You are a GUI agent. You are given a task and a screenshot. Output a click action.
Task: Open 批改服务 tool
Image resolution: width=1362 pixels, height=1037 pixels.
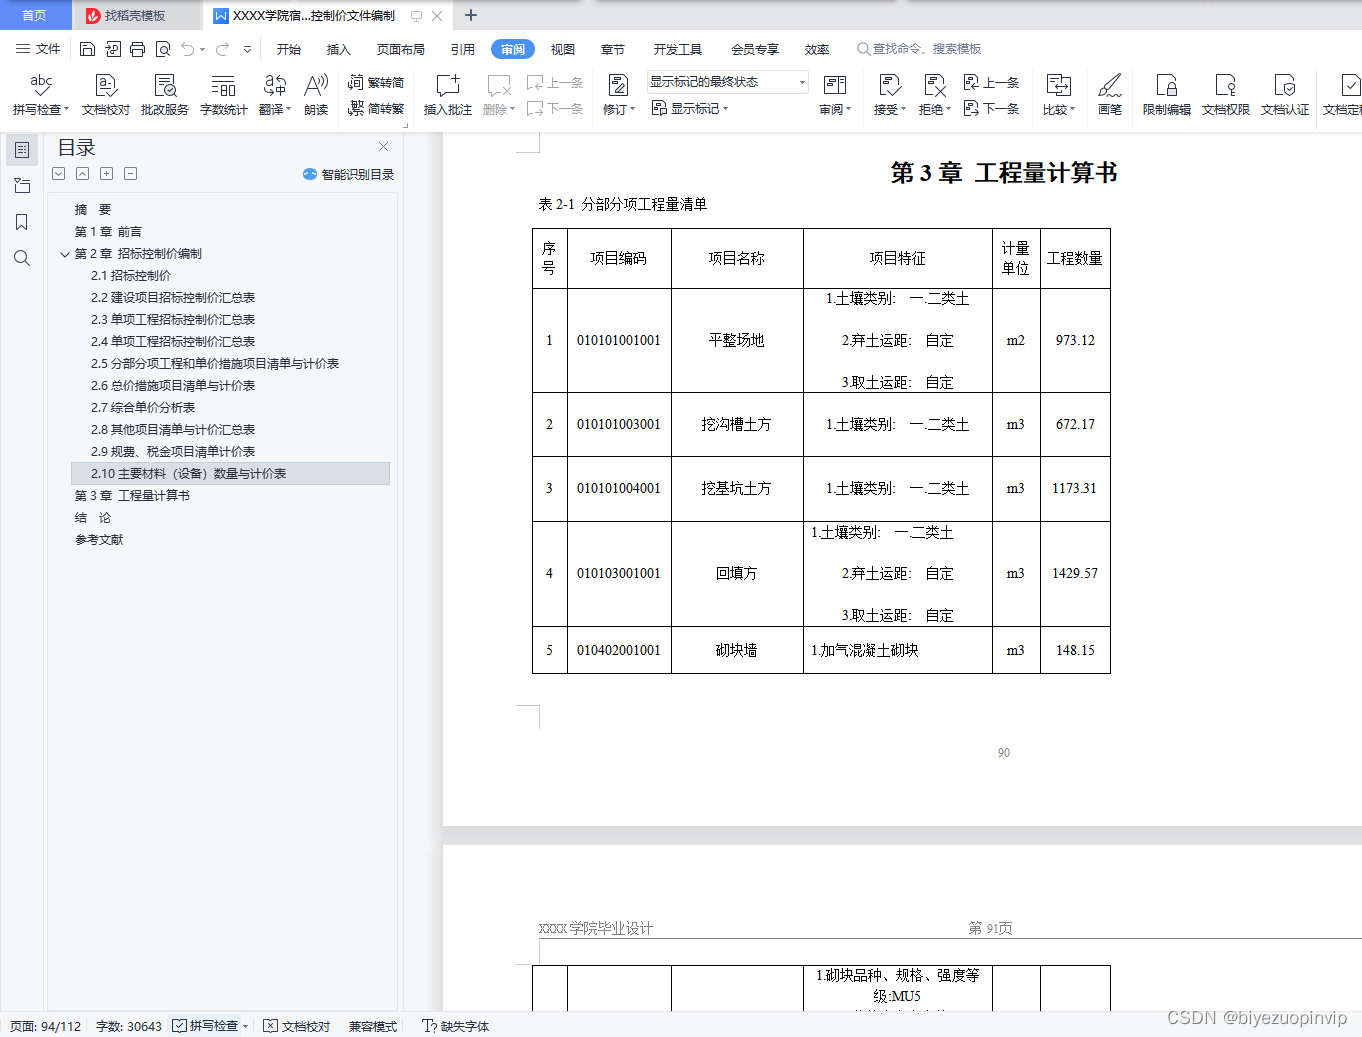[x=165, y=95]
